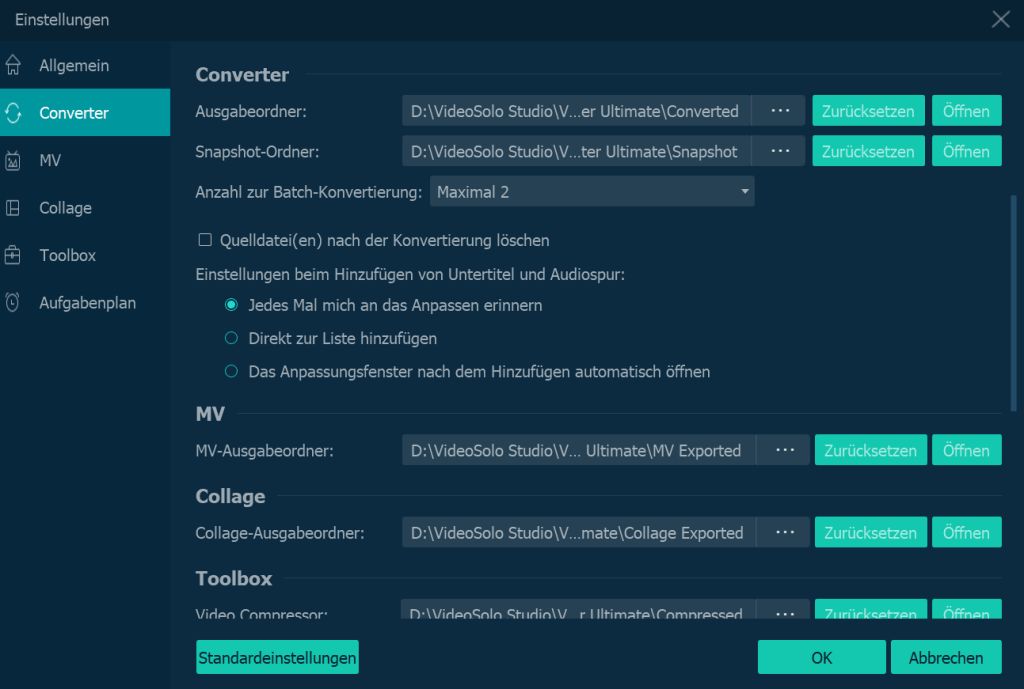The image size is (1024, 689).
Task: Choose 'Das Anpassungsfenster automatisch öffnen' radio option
Action: [231, 371]
